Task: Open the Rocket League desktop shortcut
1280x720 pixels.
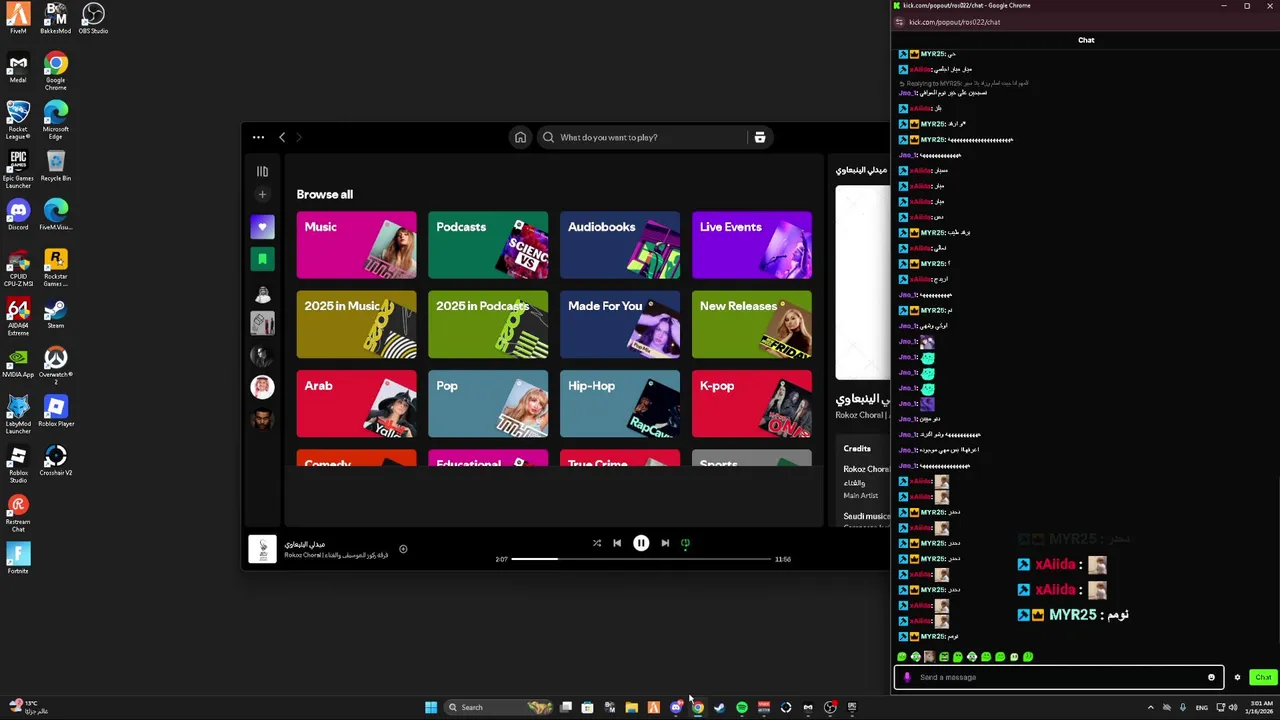Action: (18, 121)
